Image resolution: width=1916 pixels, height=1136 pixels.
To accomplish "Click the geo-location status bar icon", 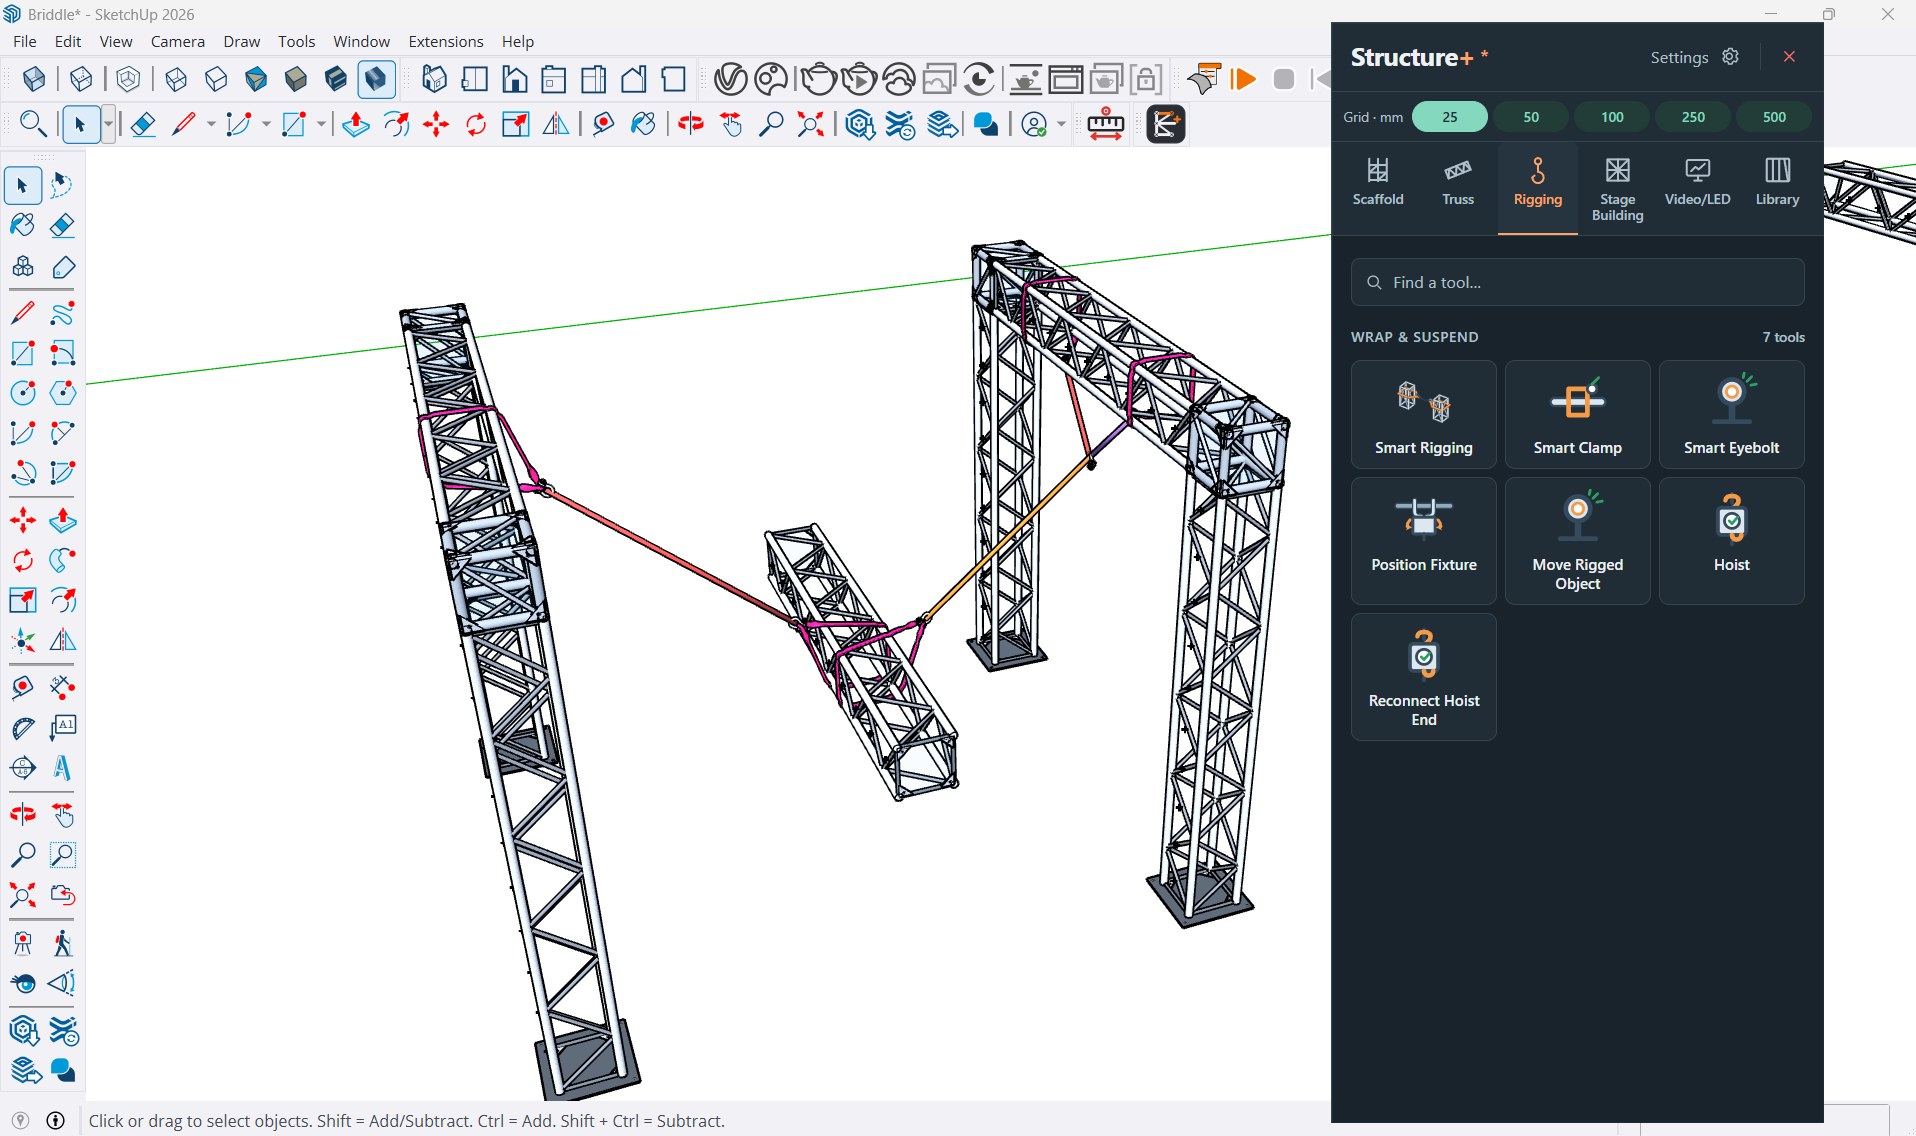I will coord(21,1120).
